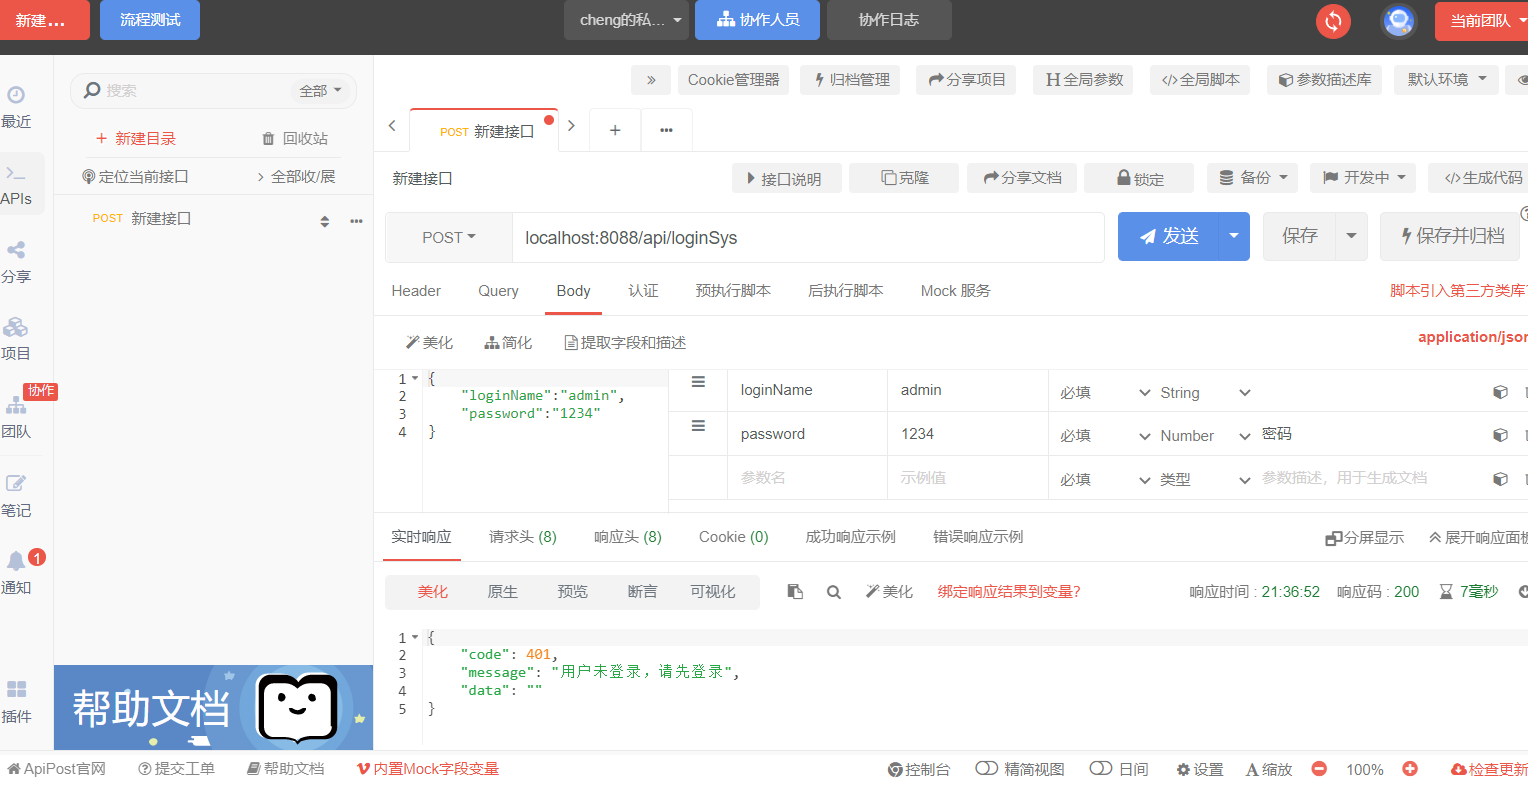Click drag handle icon of loginName row
This screenshot has height=788, width=1528.
tap(698, 382)
